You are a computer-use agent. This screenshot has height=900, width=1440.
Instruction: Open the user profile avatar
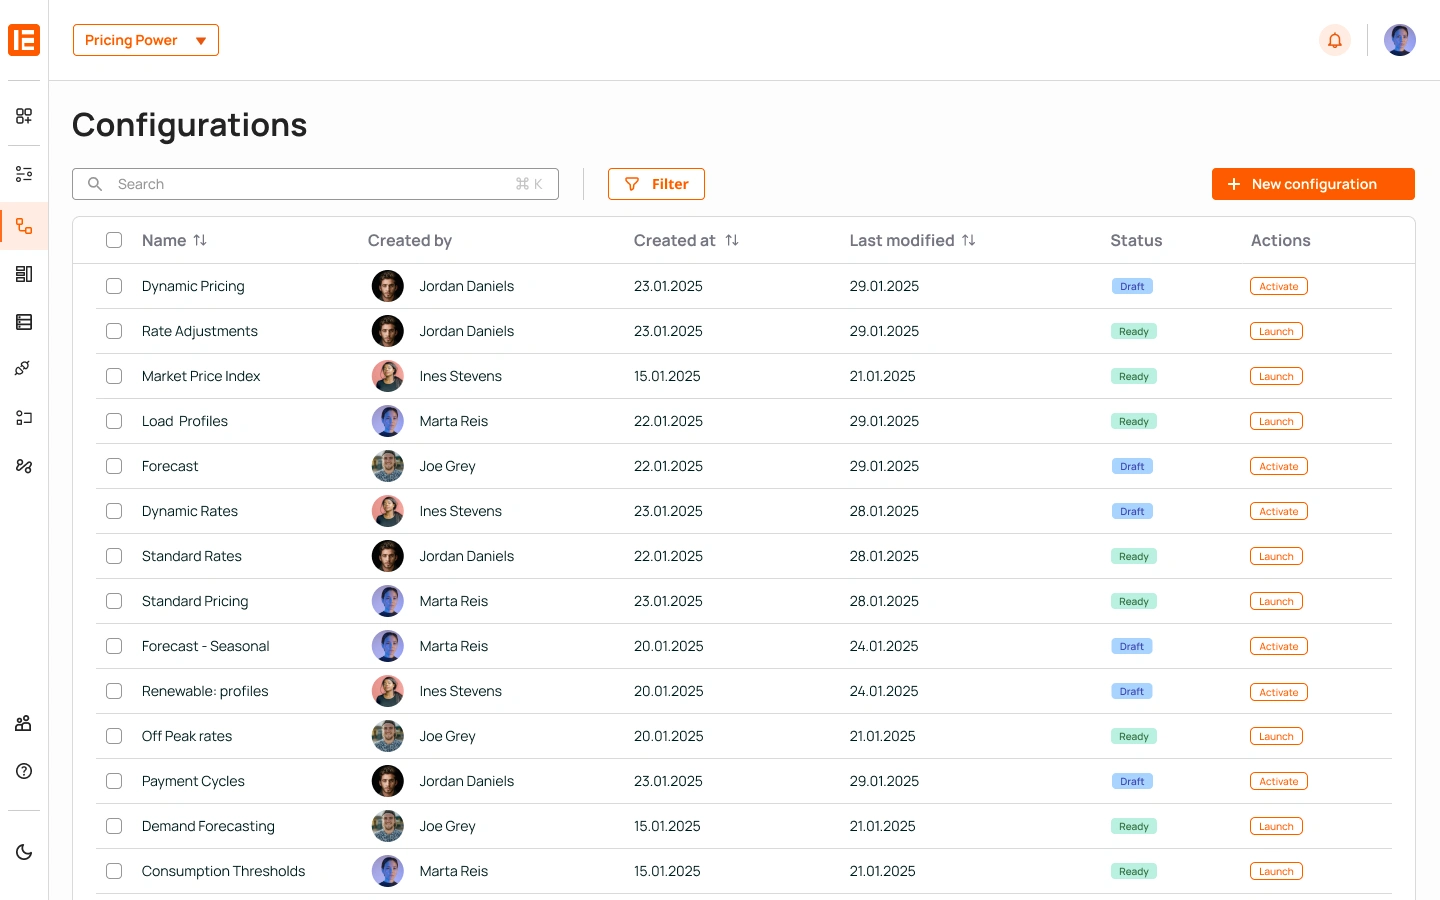(1399, 40)
